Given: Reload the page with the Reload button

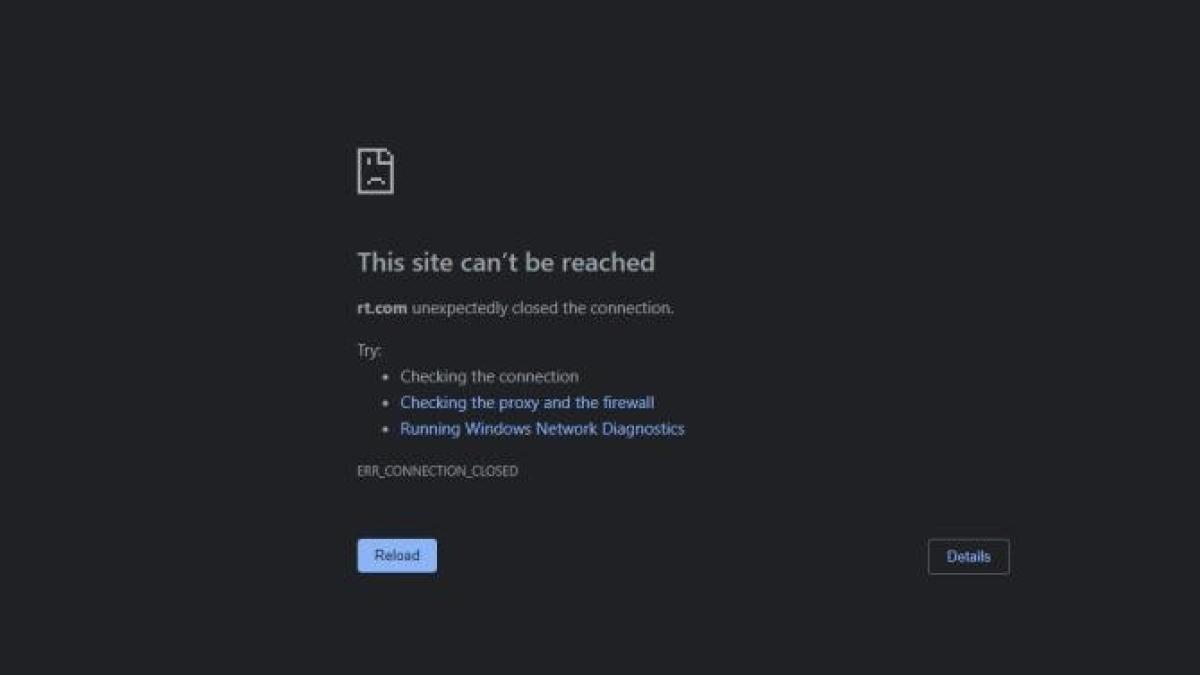Looking at the screenshot, I should [x=397, y=556].
